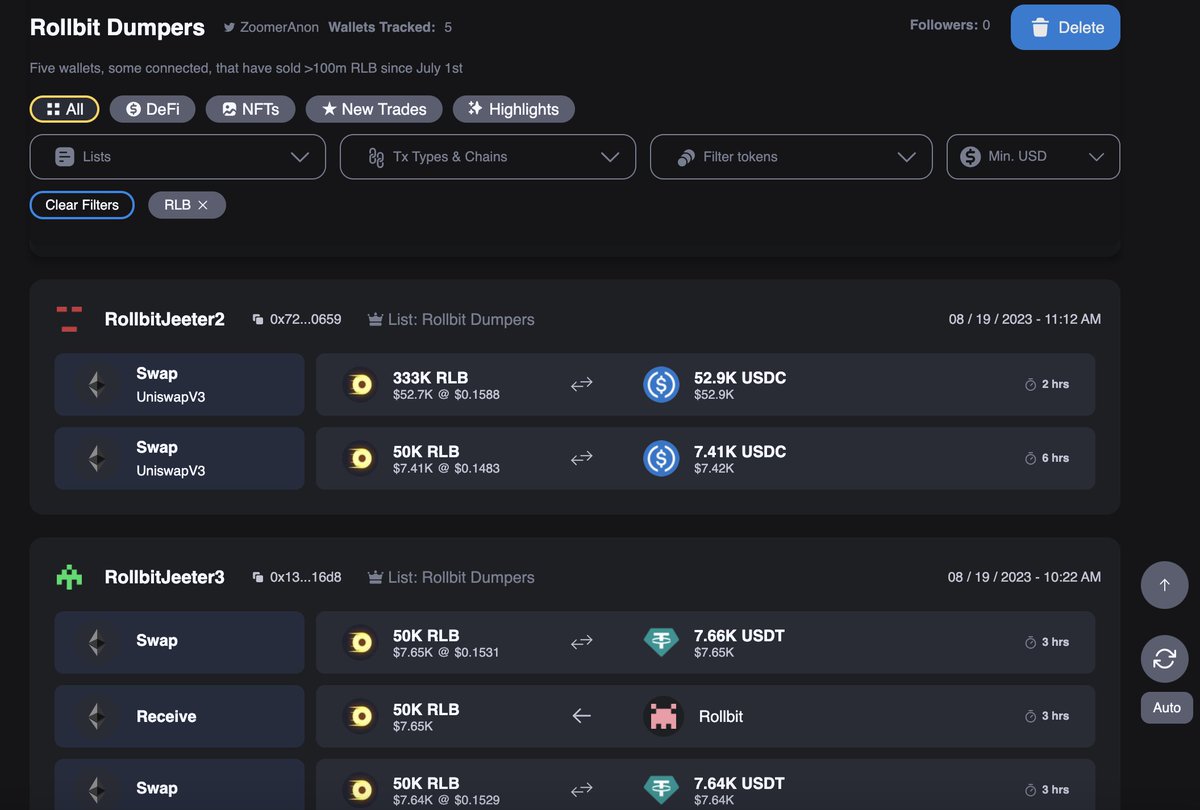Click Ethereum icon on the Receive row

97,716
